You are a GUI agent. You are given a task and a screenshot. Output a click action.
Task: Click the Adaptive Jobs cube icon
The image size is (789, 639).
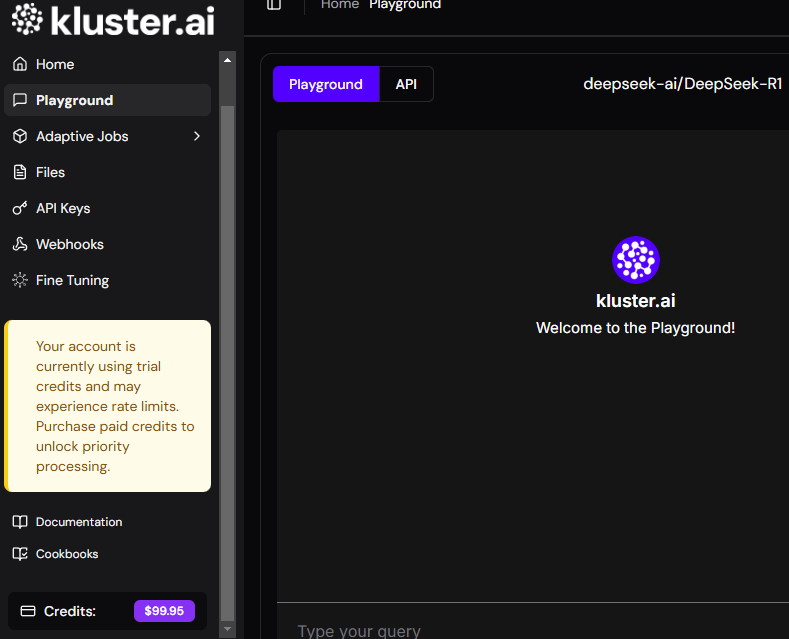[x=20, y=136]
